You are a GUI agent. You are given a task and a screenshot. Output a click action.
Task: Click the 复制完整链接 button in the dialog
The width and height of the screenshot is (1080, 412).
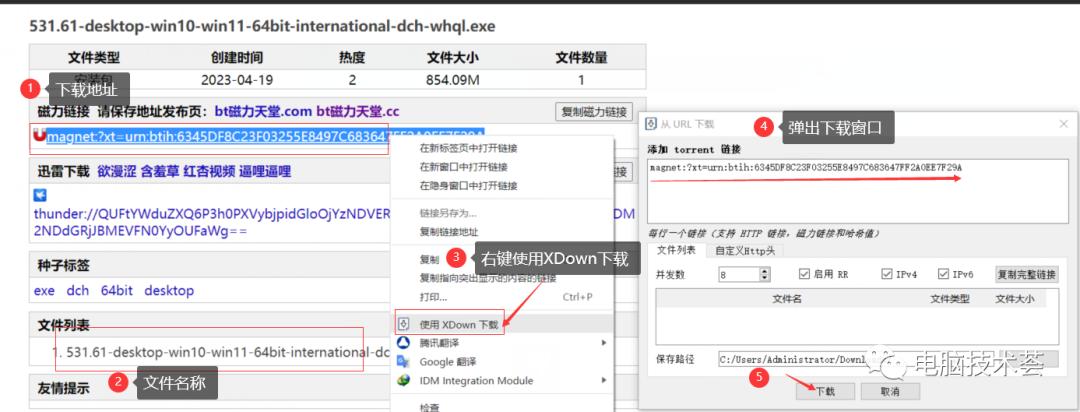tap(1026, 274)
